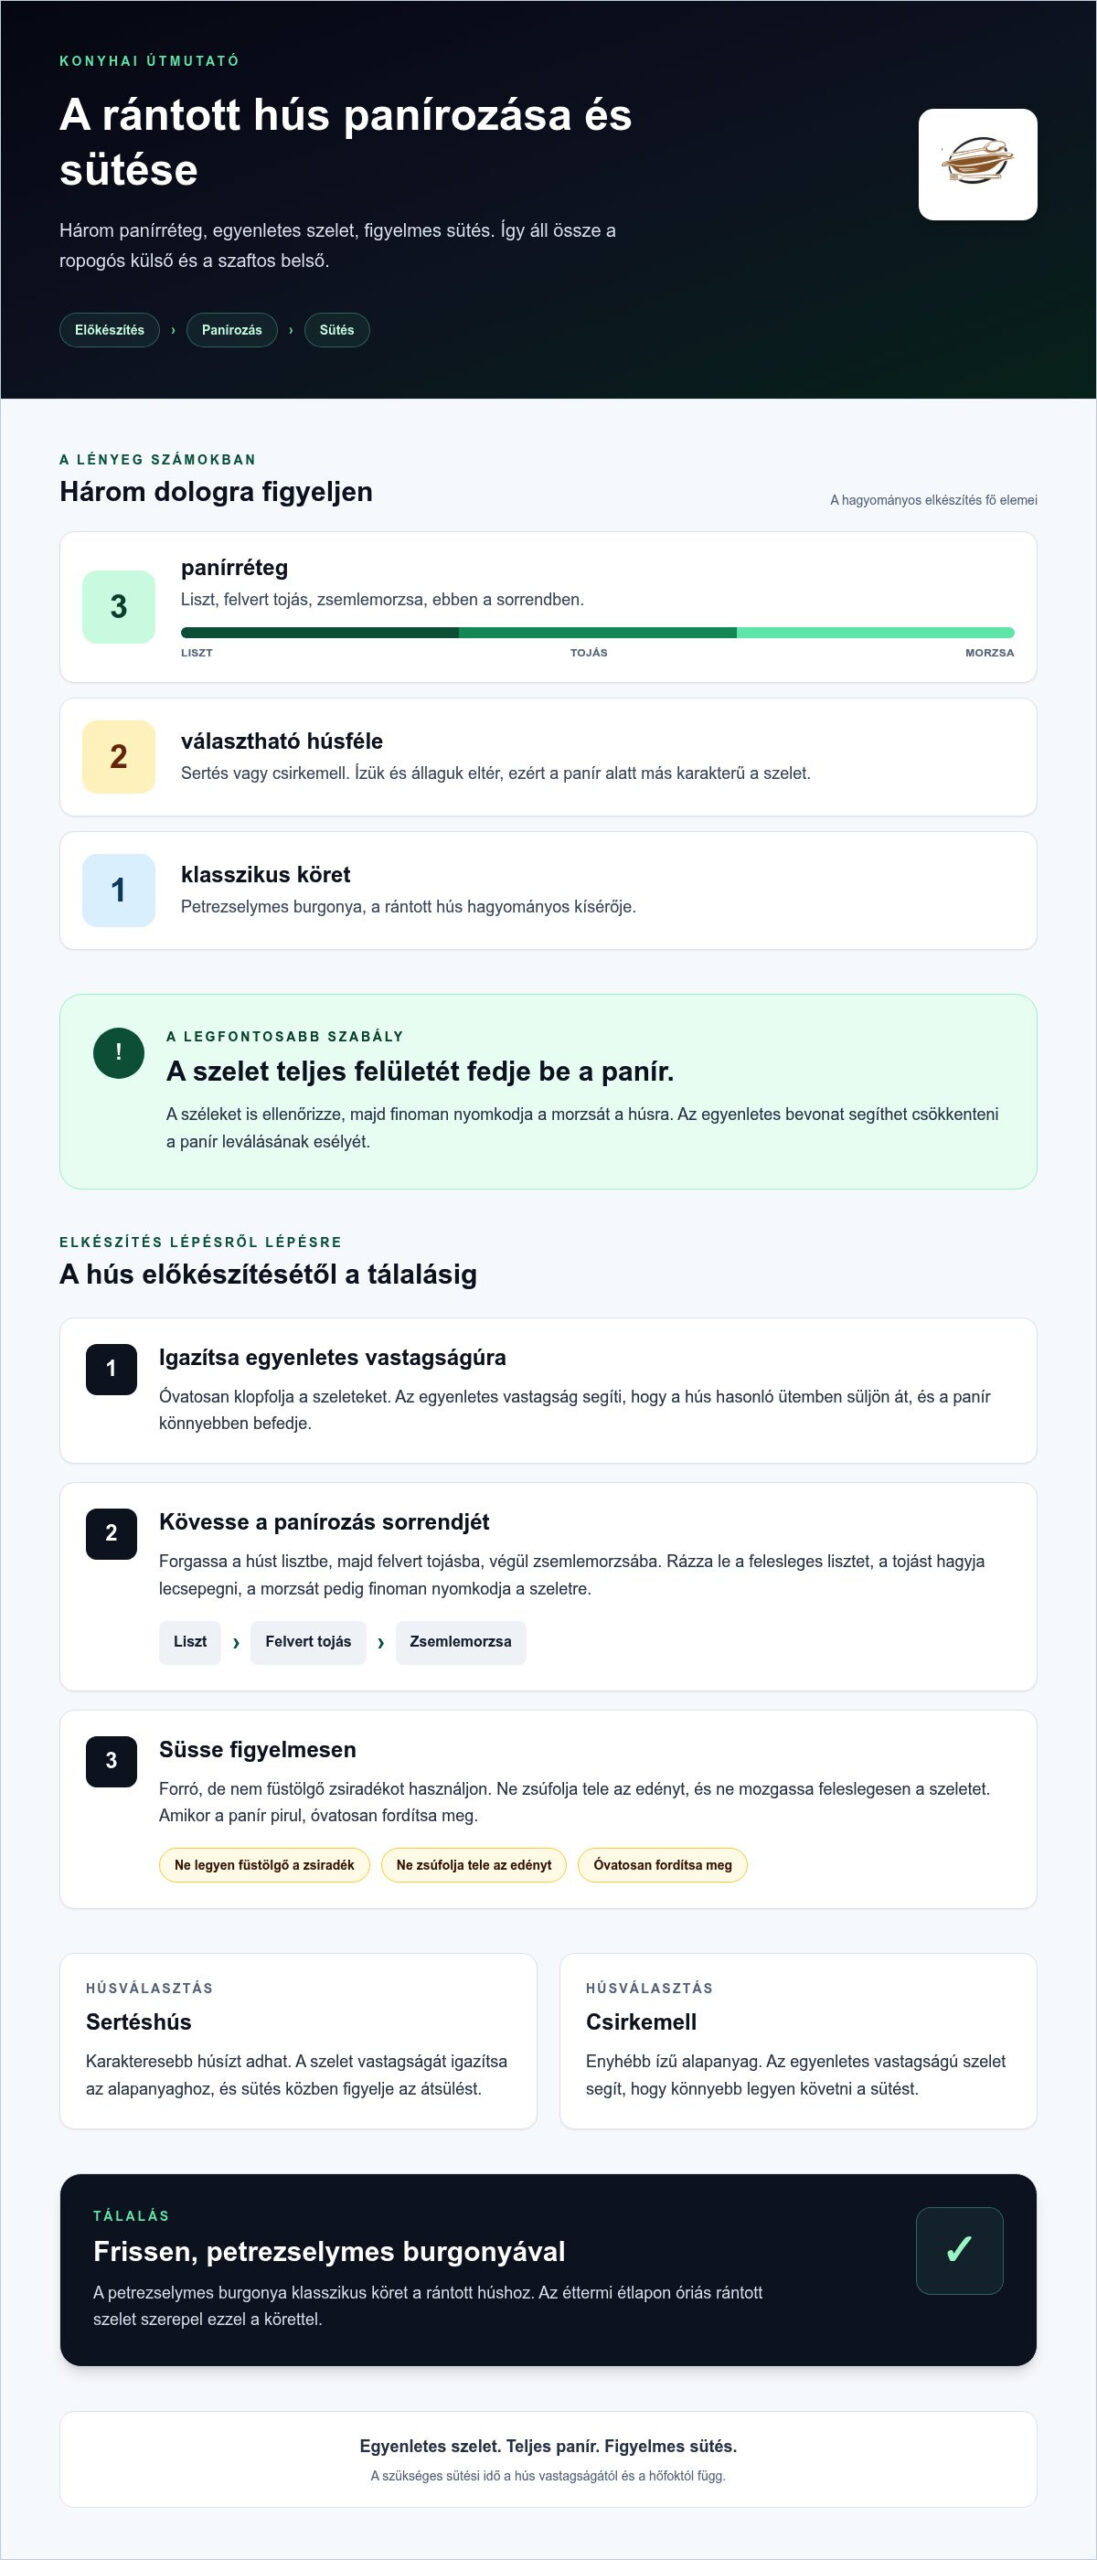Click the Zsemlemorzsa chip

point(460,1642)
